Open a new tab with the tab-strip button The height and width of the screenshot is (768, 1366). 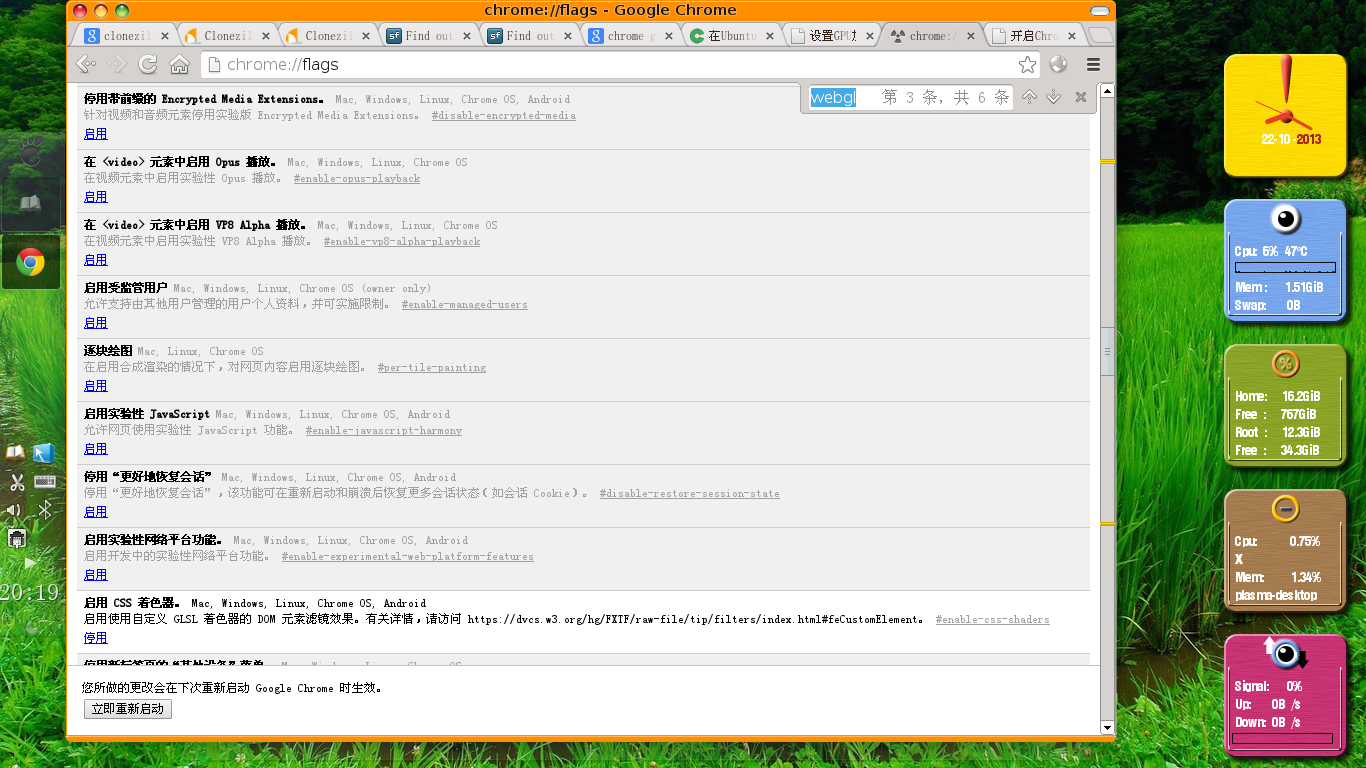pyautogui.click(x=1100, y=35)
